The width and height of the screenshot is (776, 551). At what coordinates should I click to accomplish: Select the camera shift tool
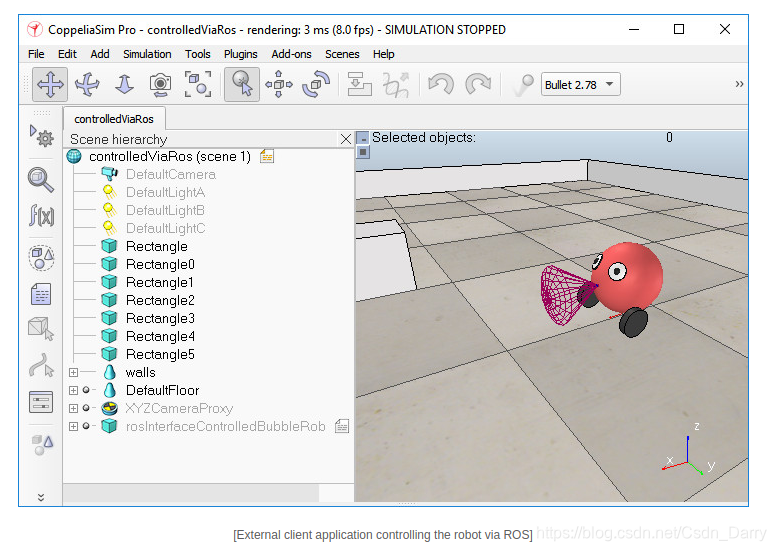point(124,84)
